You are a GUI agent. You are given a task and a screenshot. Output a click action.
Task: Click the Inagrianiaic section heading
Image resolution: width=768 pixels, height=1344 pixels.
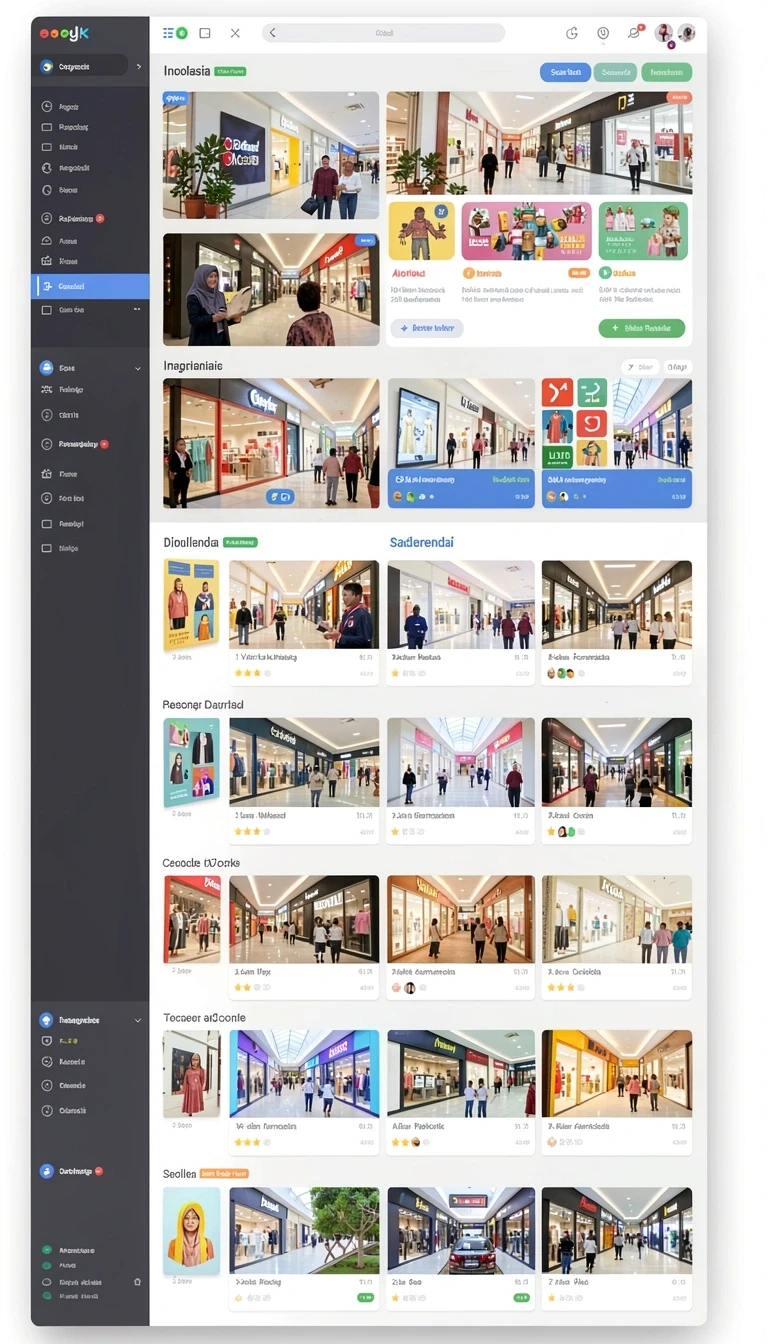pyautogui.click(x=193, y=366)
